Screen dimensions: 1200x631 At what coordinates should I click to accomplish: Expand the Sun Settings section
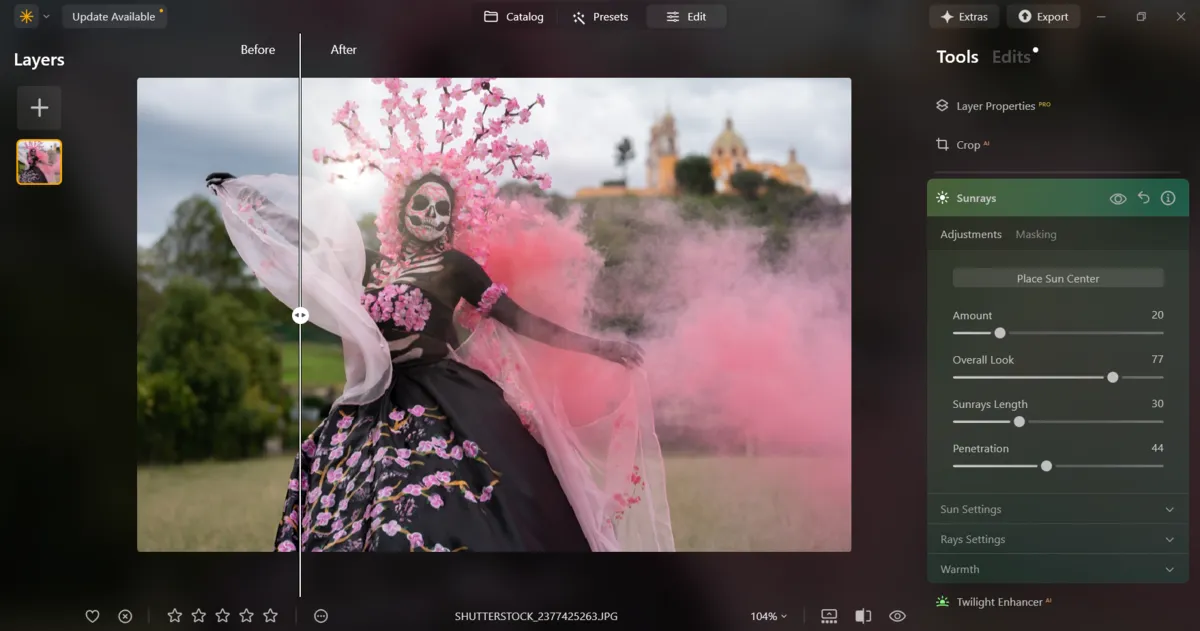point(1057,509)
